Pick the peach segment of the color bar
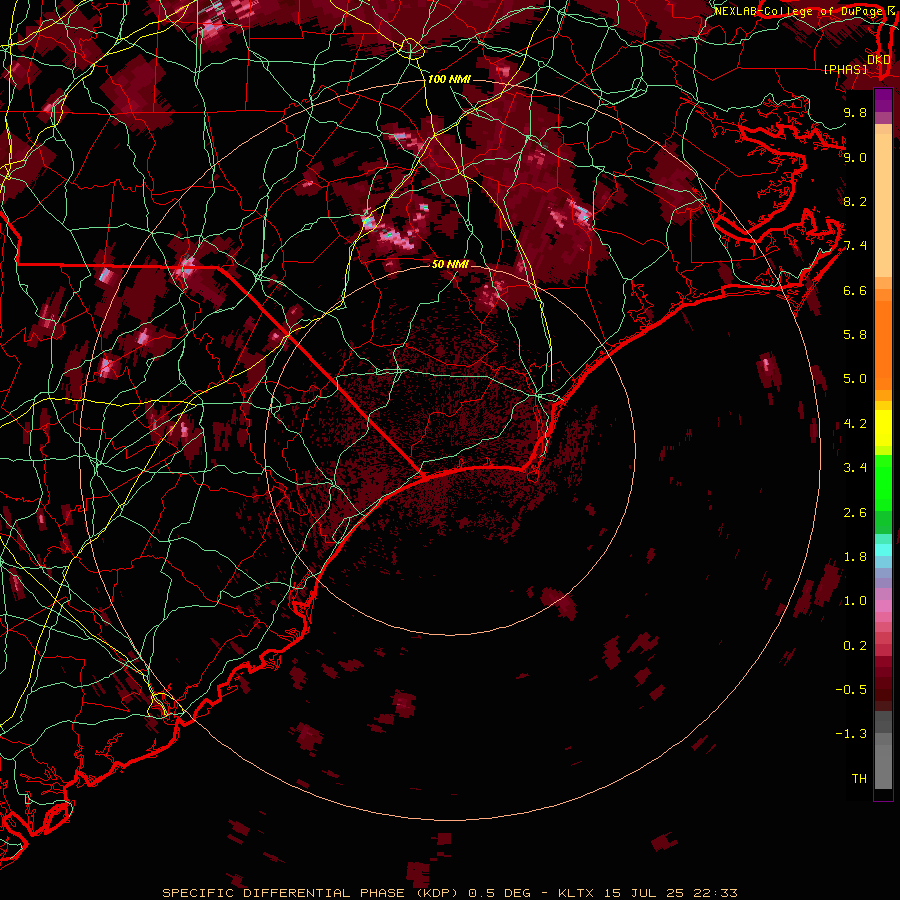The height and width of the screenshot is (900, 900). point(883,201)
